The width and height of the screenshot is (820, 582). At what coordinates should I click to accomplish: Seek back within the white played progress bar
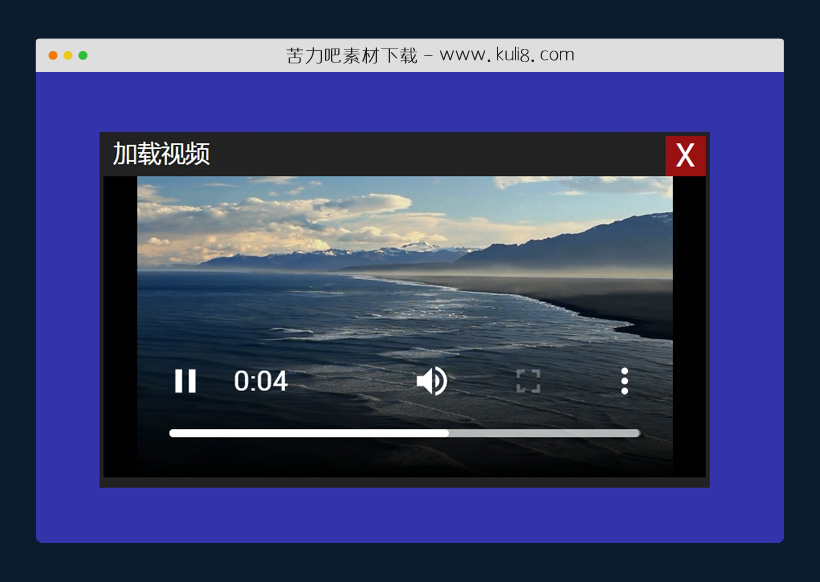(x=300, y=433)
